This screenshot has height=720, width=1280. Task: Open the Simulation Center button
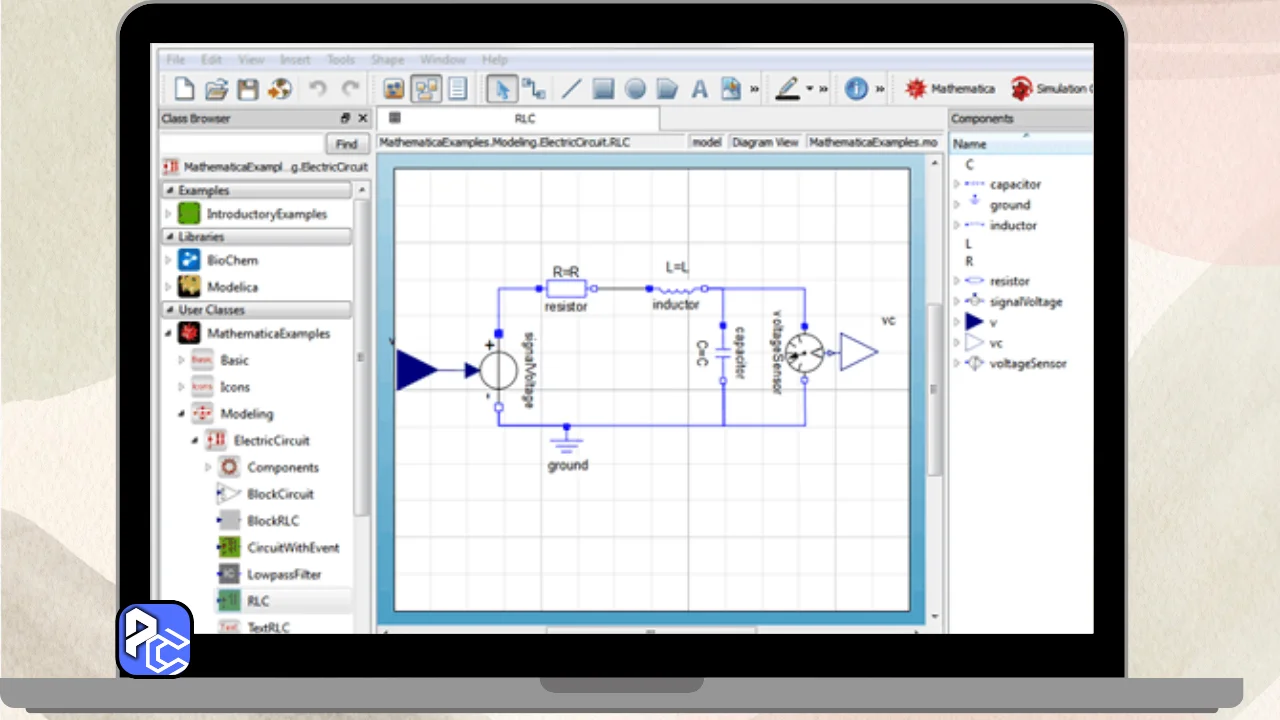point(1051,89)
